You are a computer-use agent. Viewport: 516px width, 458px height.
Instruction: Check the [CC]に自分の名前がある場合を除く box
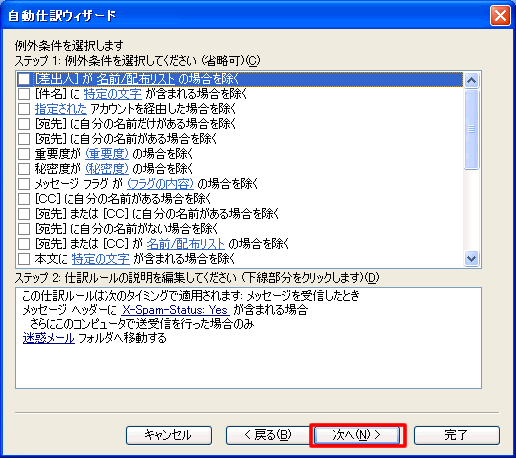pos(24,199)
